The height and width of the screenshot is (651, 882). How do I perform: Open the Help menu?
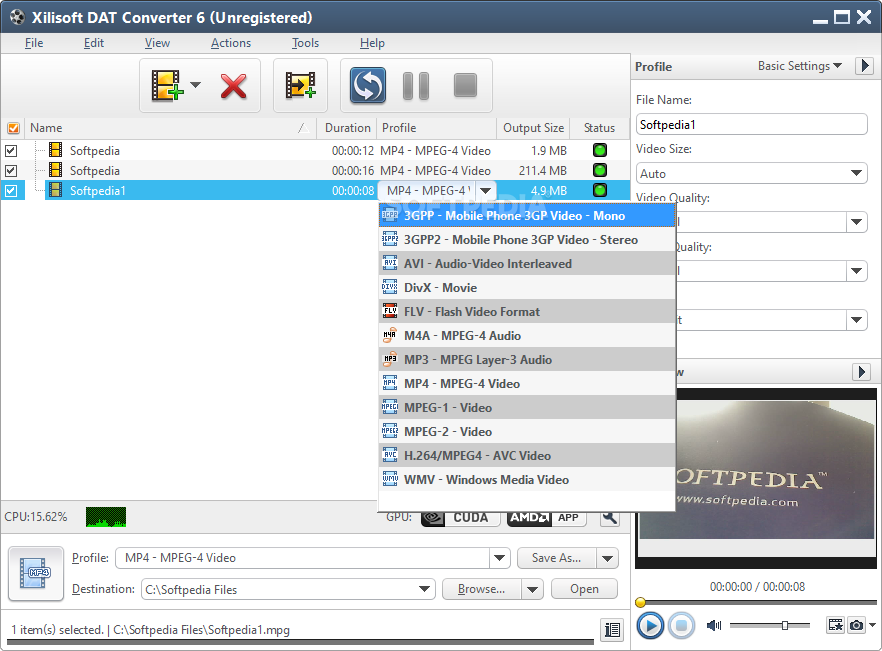pyautogui.click(x=372, y=43)
